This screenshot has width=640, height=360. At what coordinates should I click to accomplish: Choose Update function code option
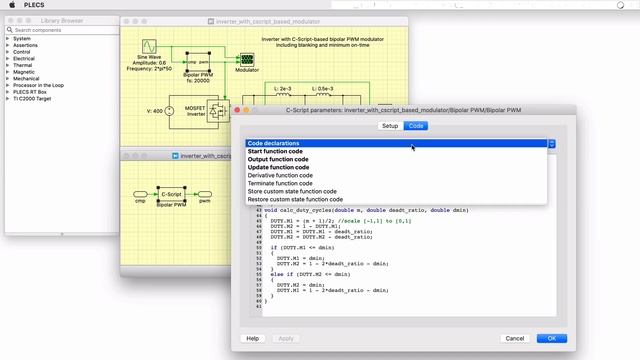click(x=396, y=167)
